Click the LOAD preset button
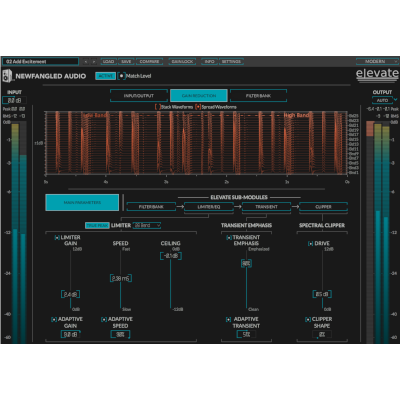Image resolution: width=400 pixels, height=400 pixels. point(108,62)
